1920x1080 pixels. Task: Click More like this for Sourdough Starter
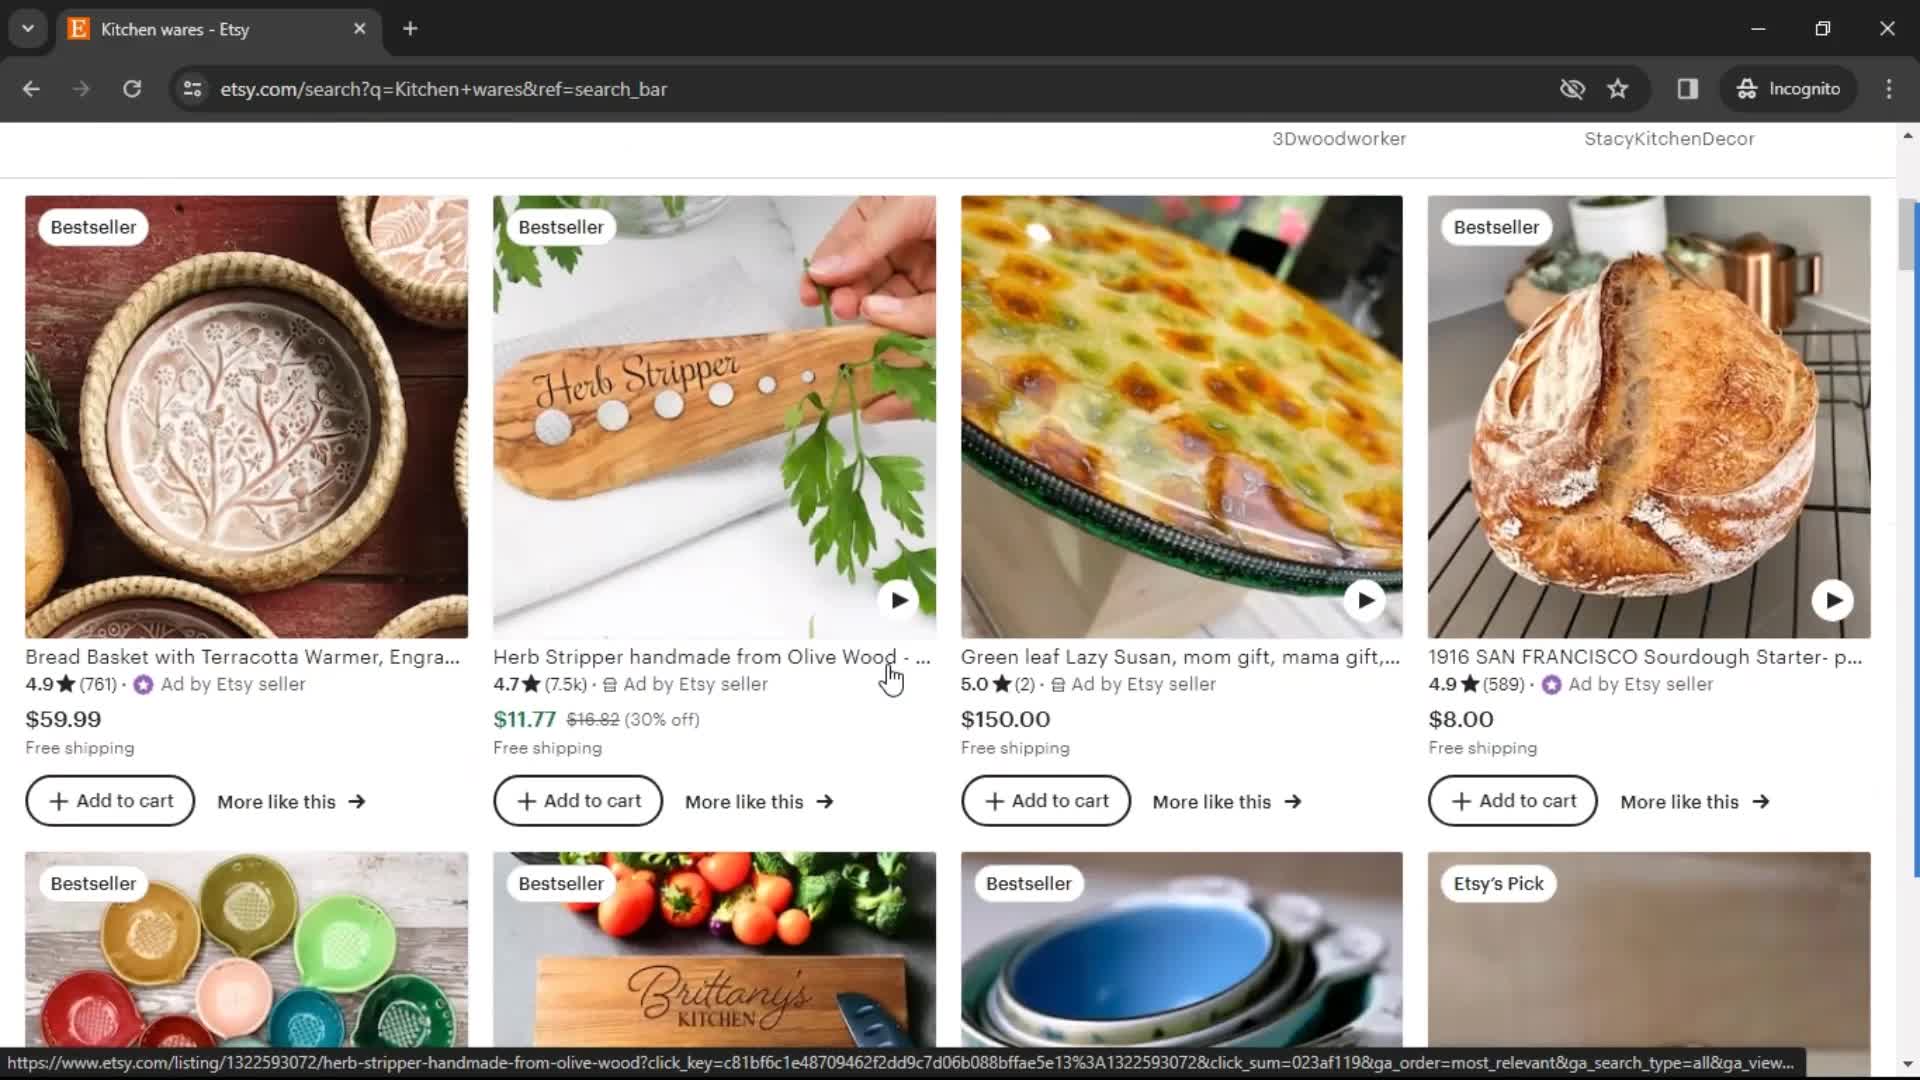[x=1695, y=800]
